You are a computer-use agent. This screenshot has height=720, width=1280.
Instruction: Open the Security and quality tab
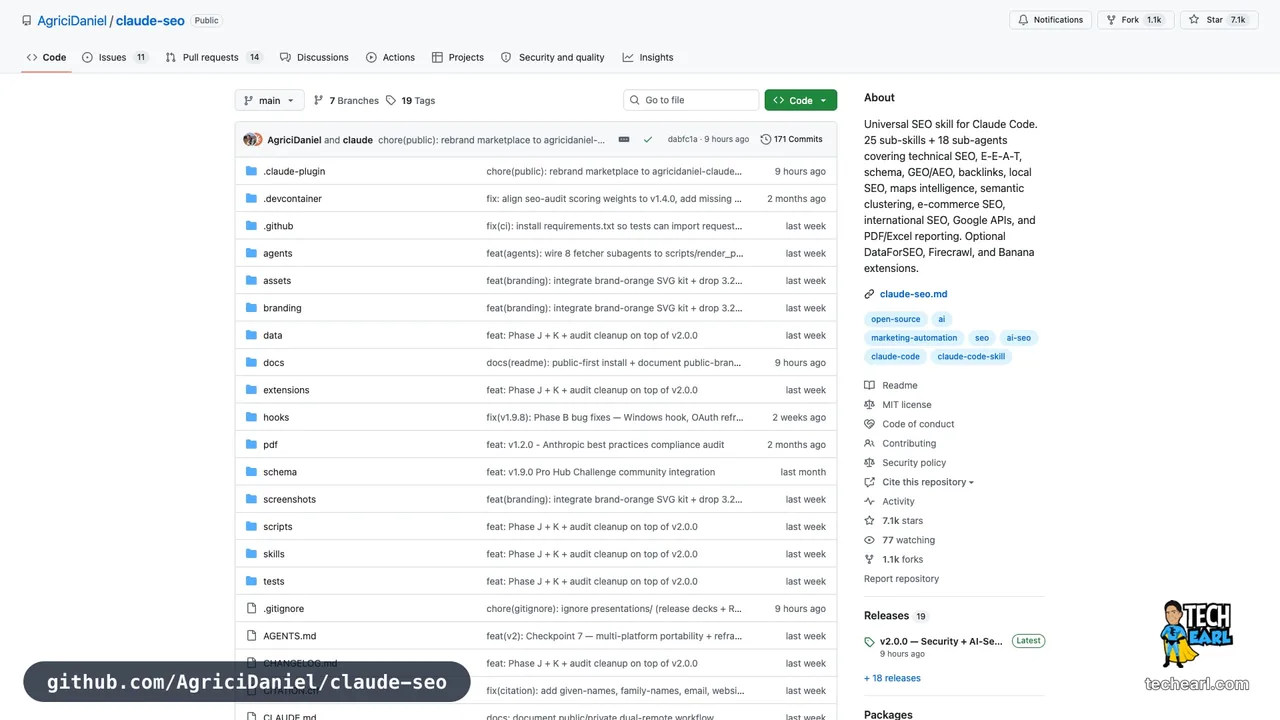(x=552, y=57)
